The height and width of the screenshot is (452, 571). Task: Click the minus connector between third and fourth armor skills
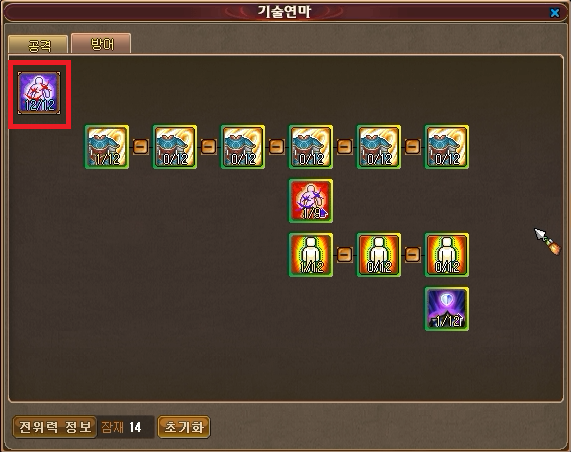coord(277,147)
